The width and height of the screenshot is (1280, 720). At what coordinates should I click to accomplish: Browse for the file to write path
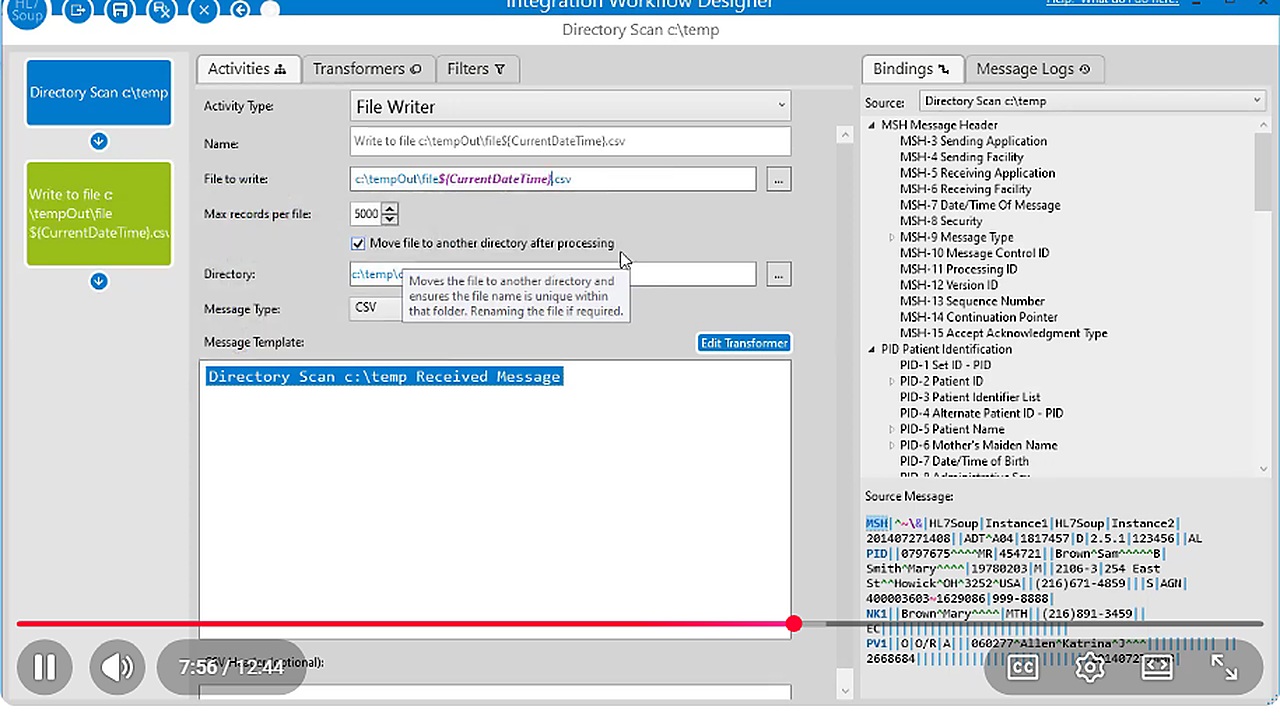(779, 179)
